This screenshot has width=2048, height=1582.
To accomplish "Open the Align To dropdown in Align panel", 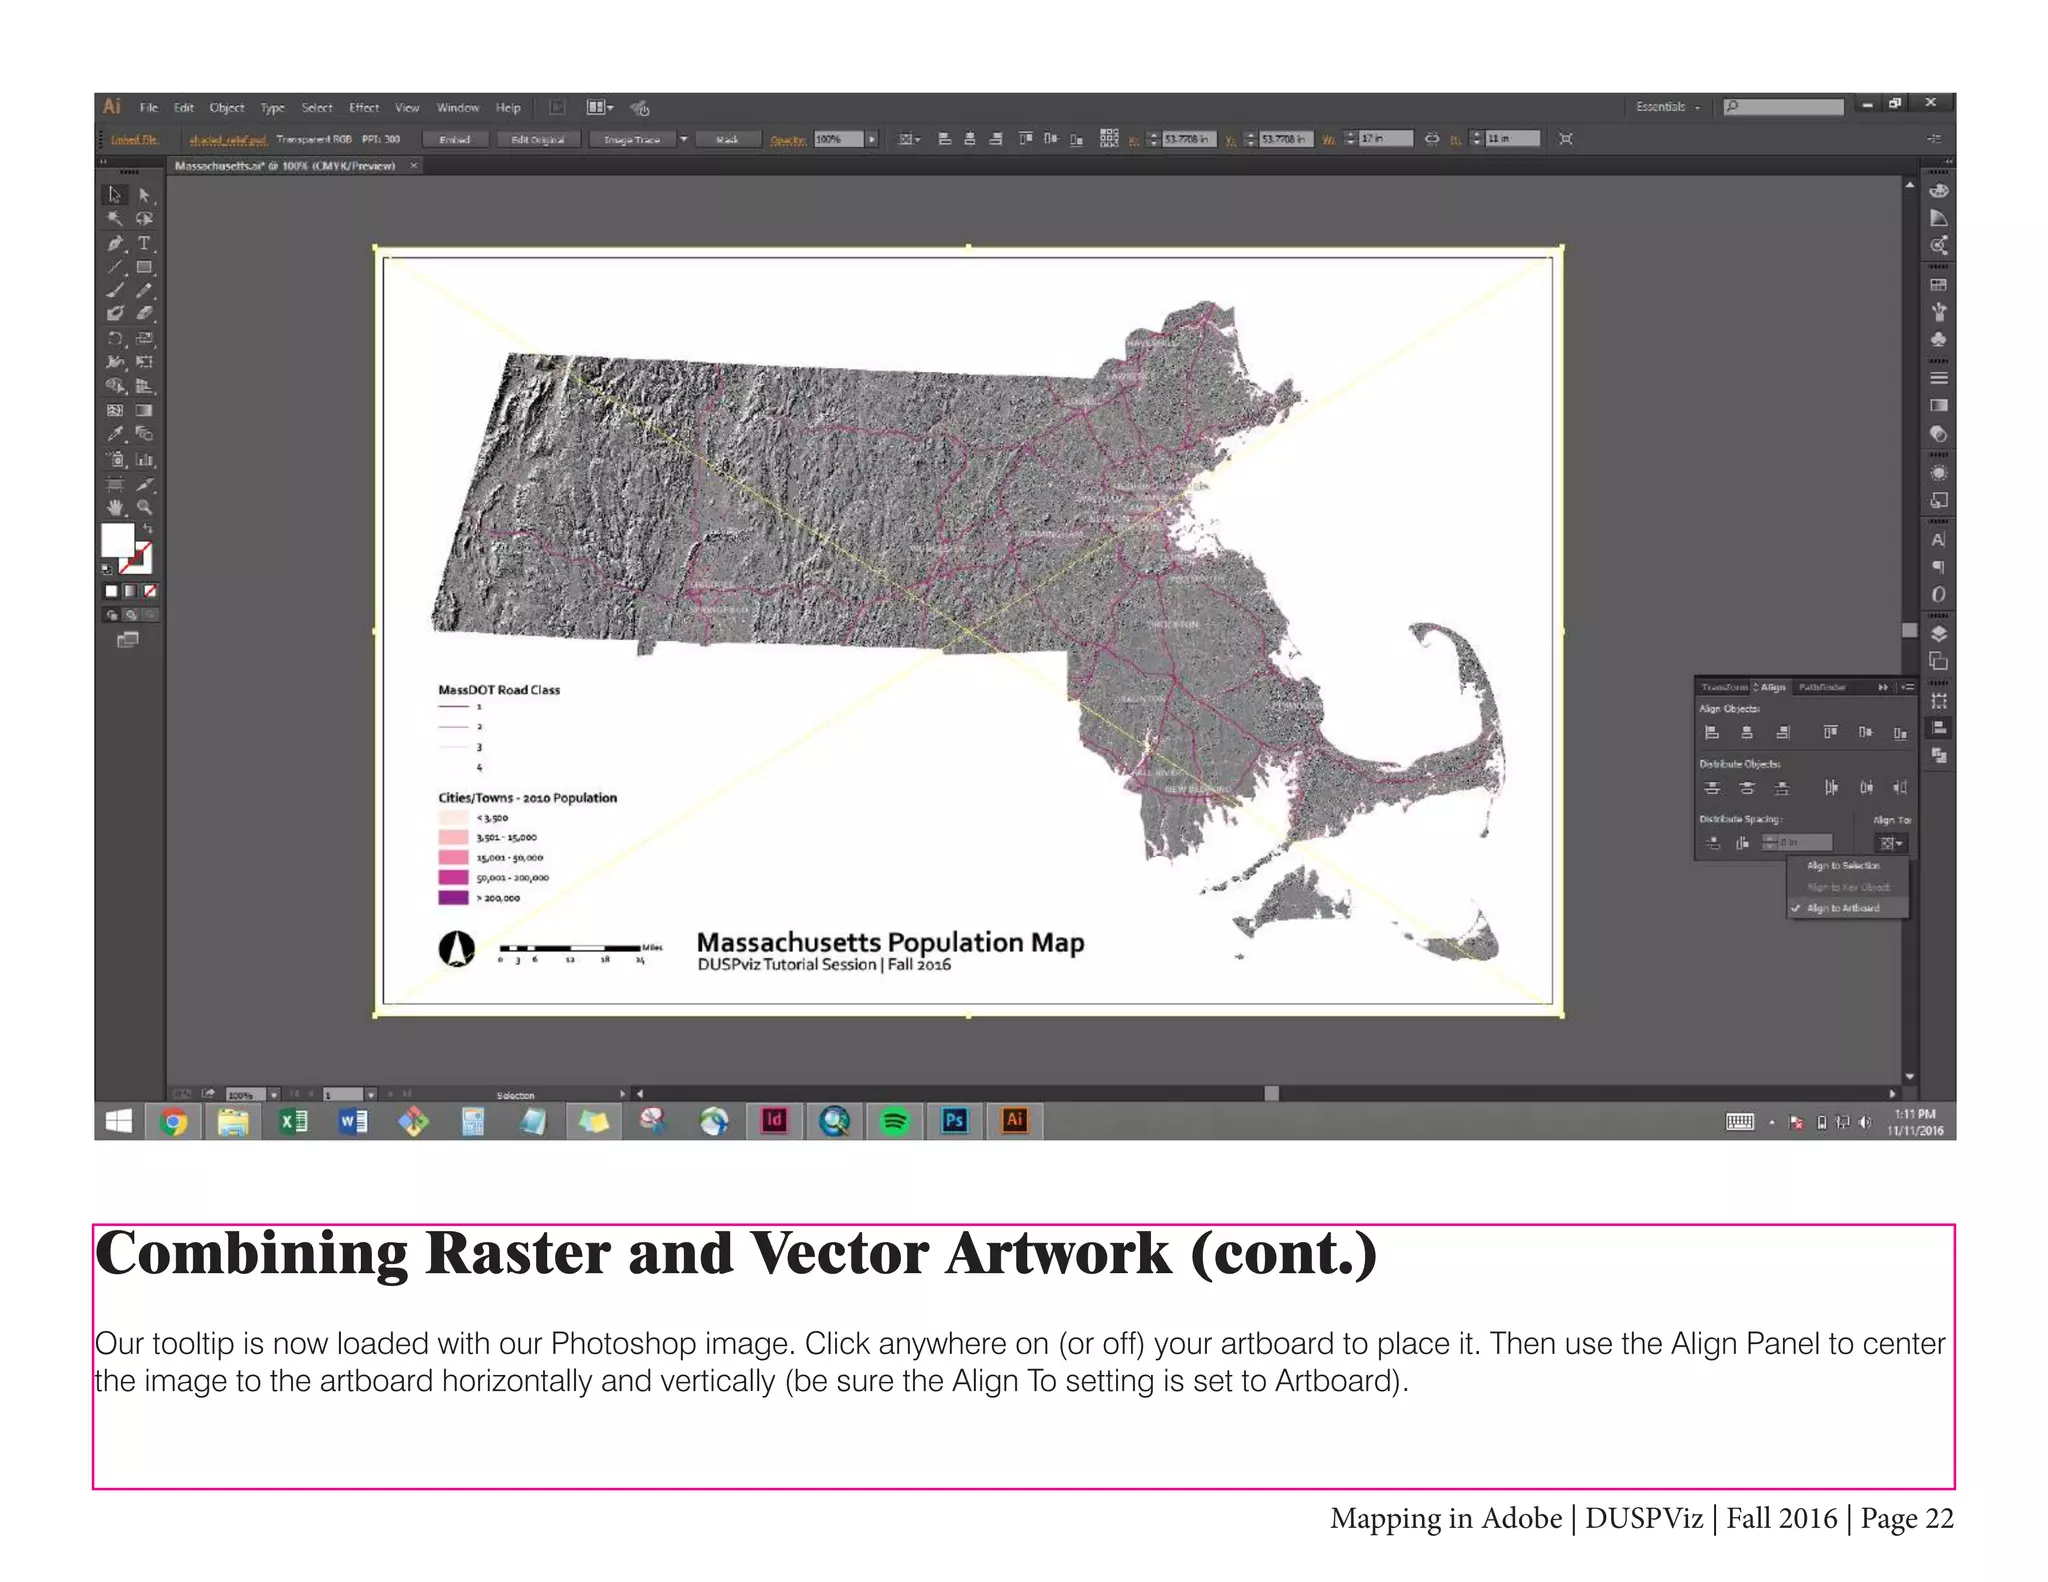I will (1891, 843).
